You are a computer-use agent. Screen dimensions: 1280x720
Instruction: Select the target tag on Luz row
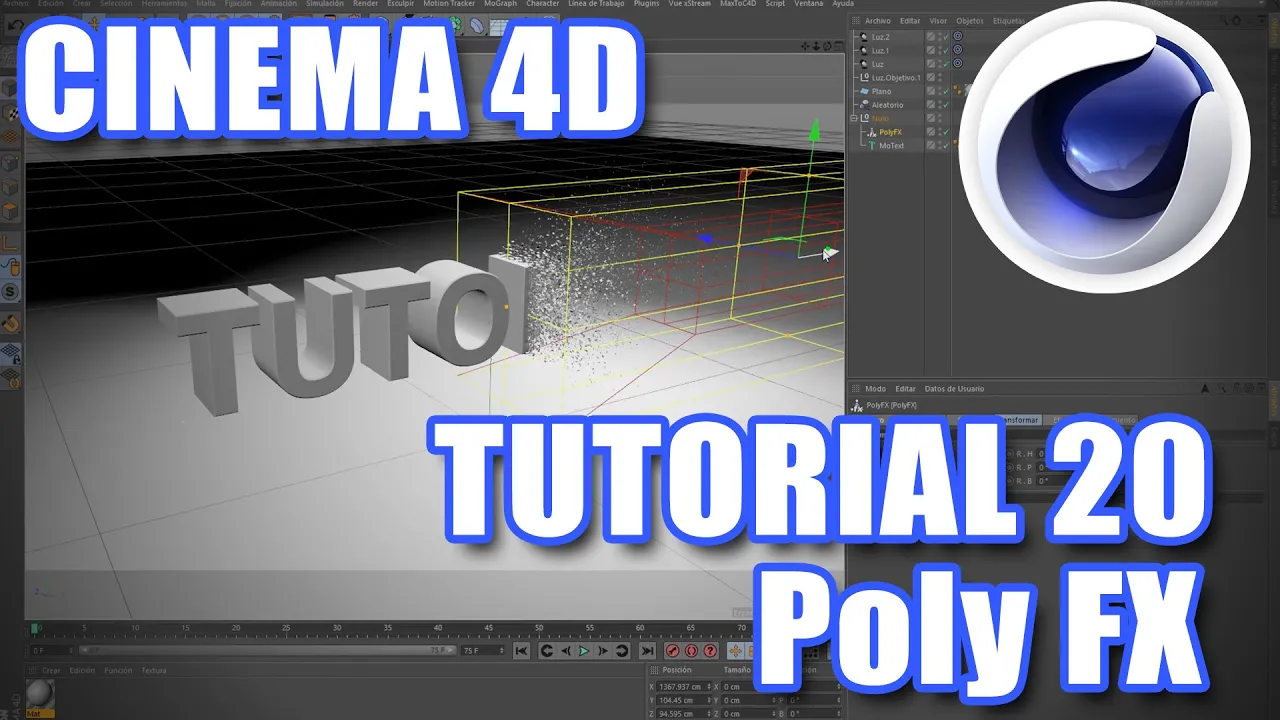pyautogui.click(x=957, y=63)
